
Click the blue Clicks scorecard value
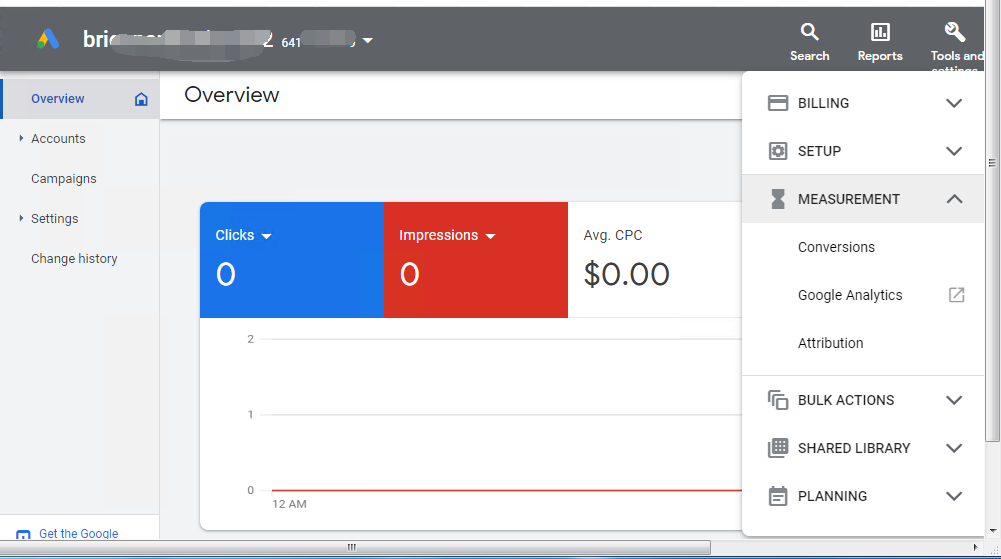[x=226, y=274]
